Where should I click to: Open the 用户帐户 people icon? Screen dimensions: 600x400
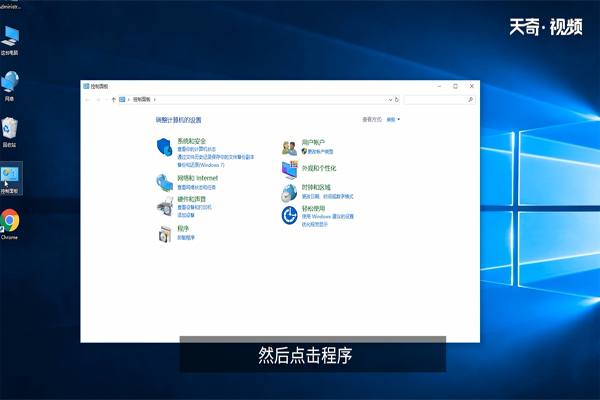pyautogui.click(x=289, y=148)
